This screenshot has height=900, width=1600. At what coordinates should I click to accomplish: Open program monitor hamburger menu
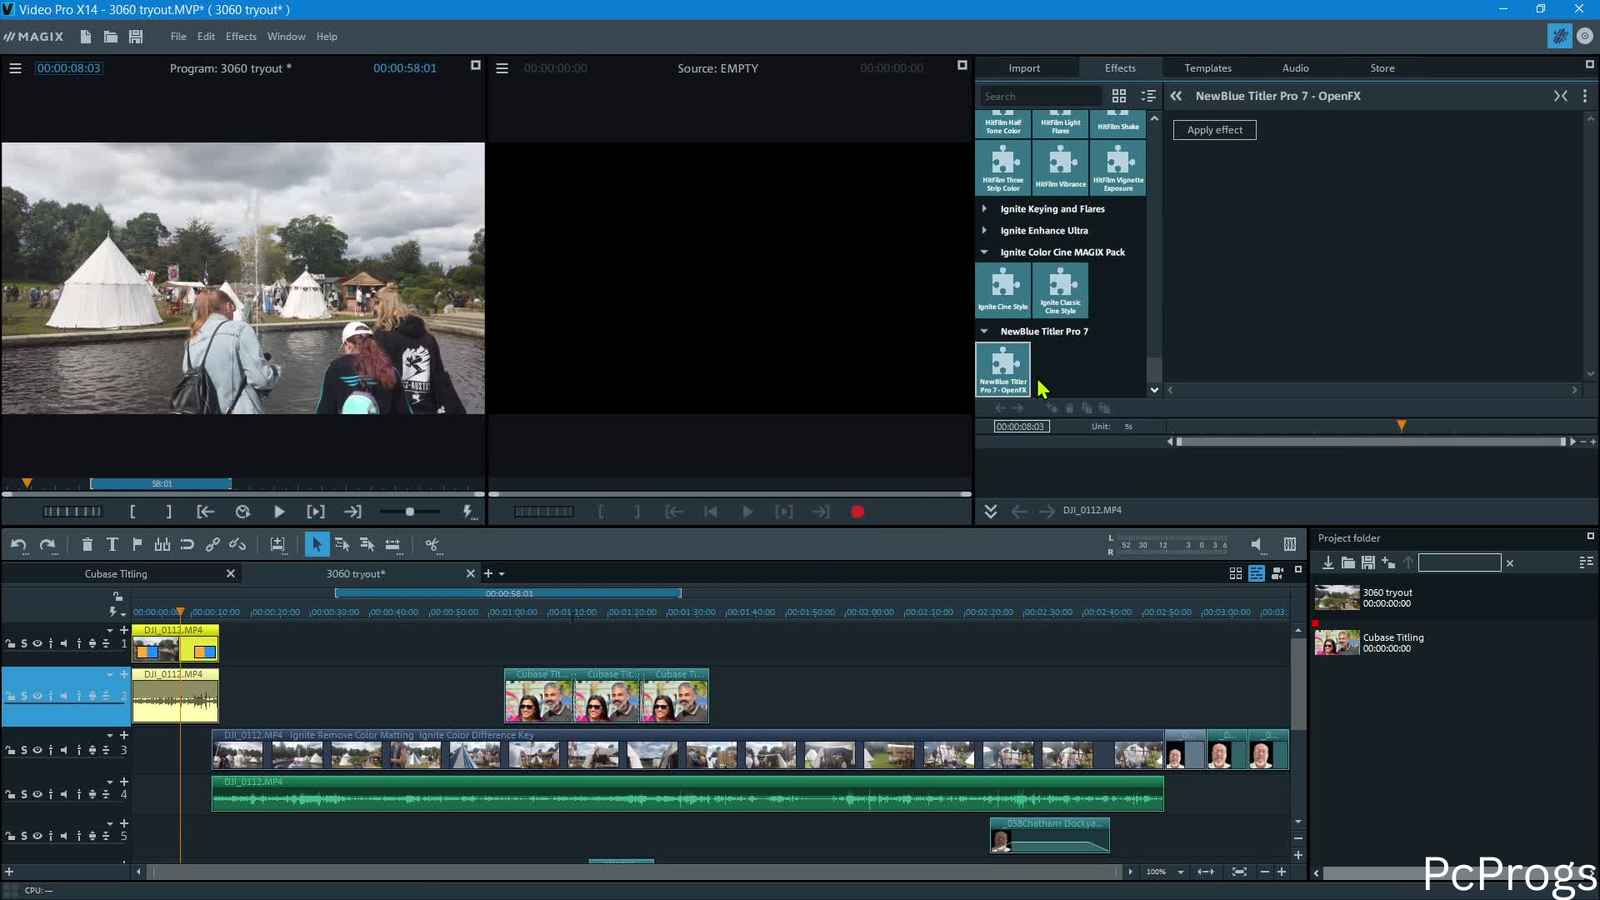(x=15, y=68)
